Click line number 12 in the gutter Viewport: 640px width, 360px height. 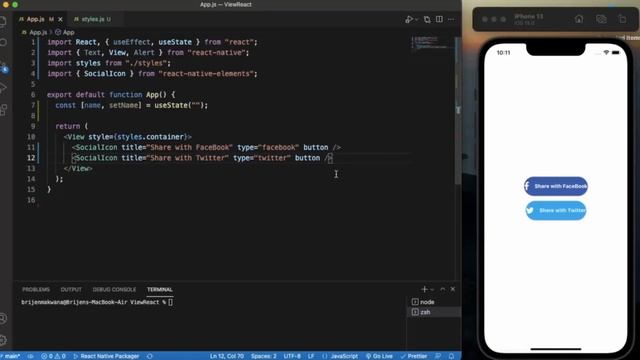(x=31, y=158)
